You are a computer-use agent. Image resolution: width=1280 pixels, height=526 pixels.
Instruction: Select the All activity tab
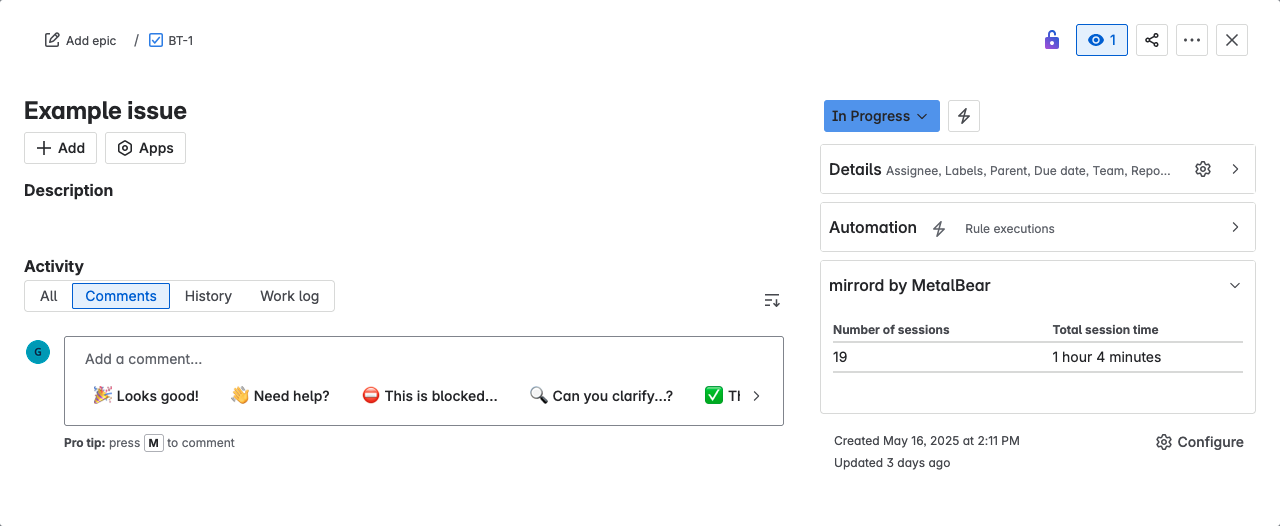tap(49, 296)
